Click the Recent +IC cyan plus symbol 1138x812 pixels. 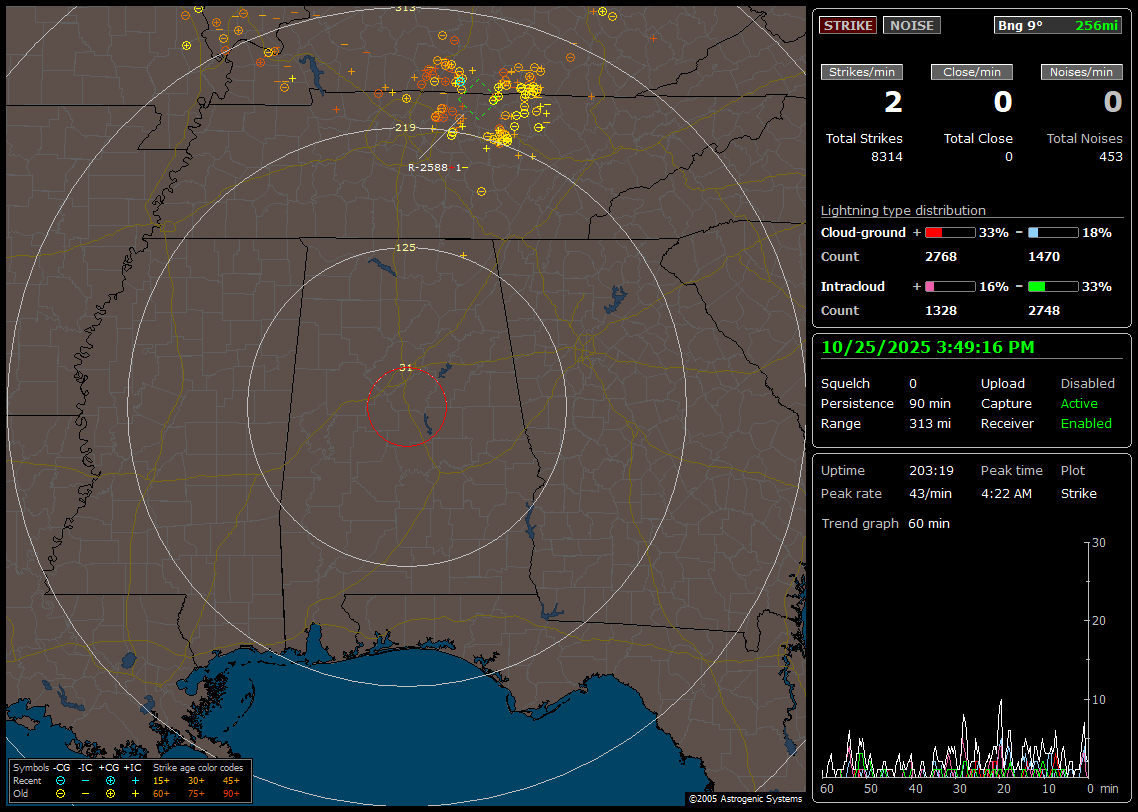pyautogui.click(x=135, y=780)
